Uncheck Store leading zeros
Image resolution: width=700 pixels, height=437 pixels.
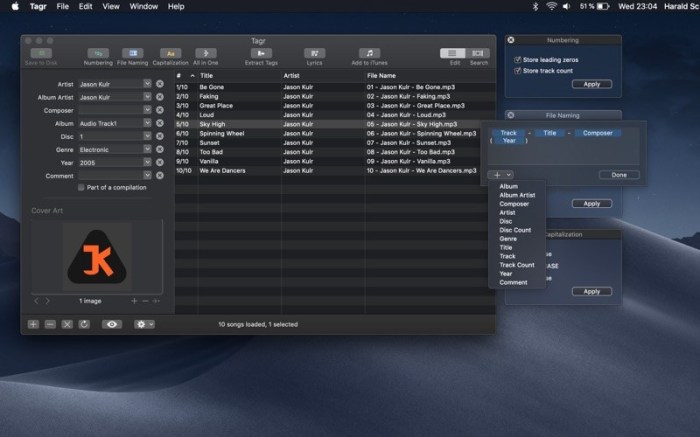coord(517,60)
